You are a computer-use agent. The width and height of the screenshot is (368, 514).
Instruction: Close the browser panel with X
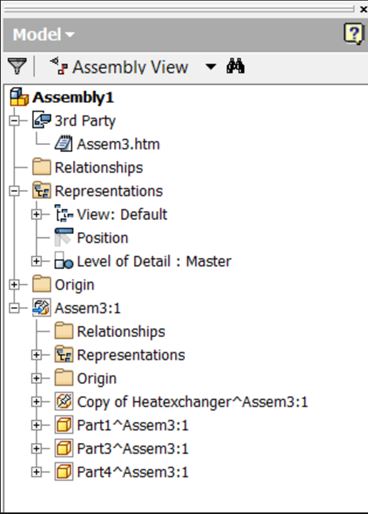[364, 10]
